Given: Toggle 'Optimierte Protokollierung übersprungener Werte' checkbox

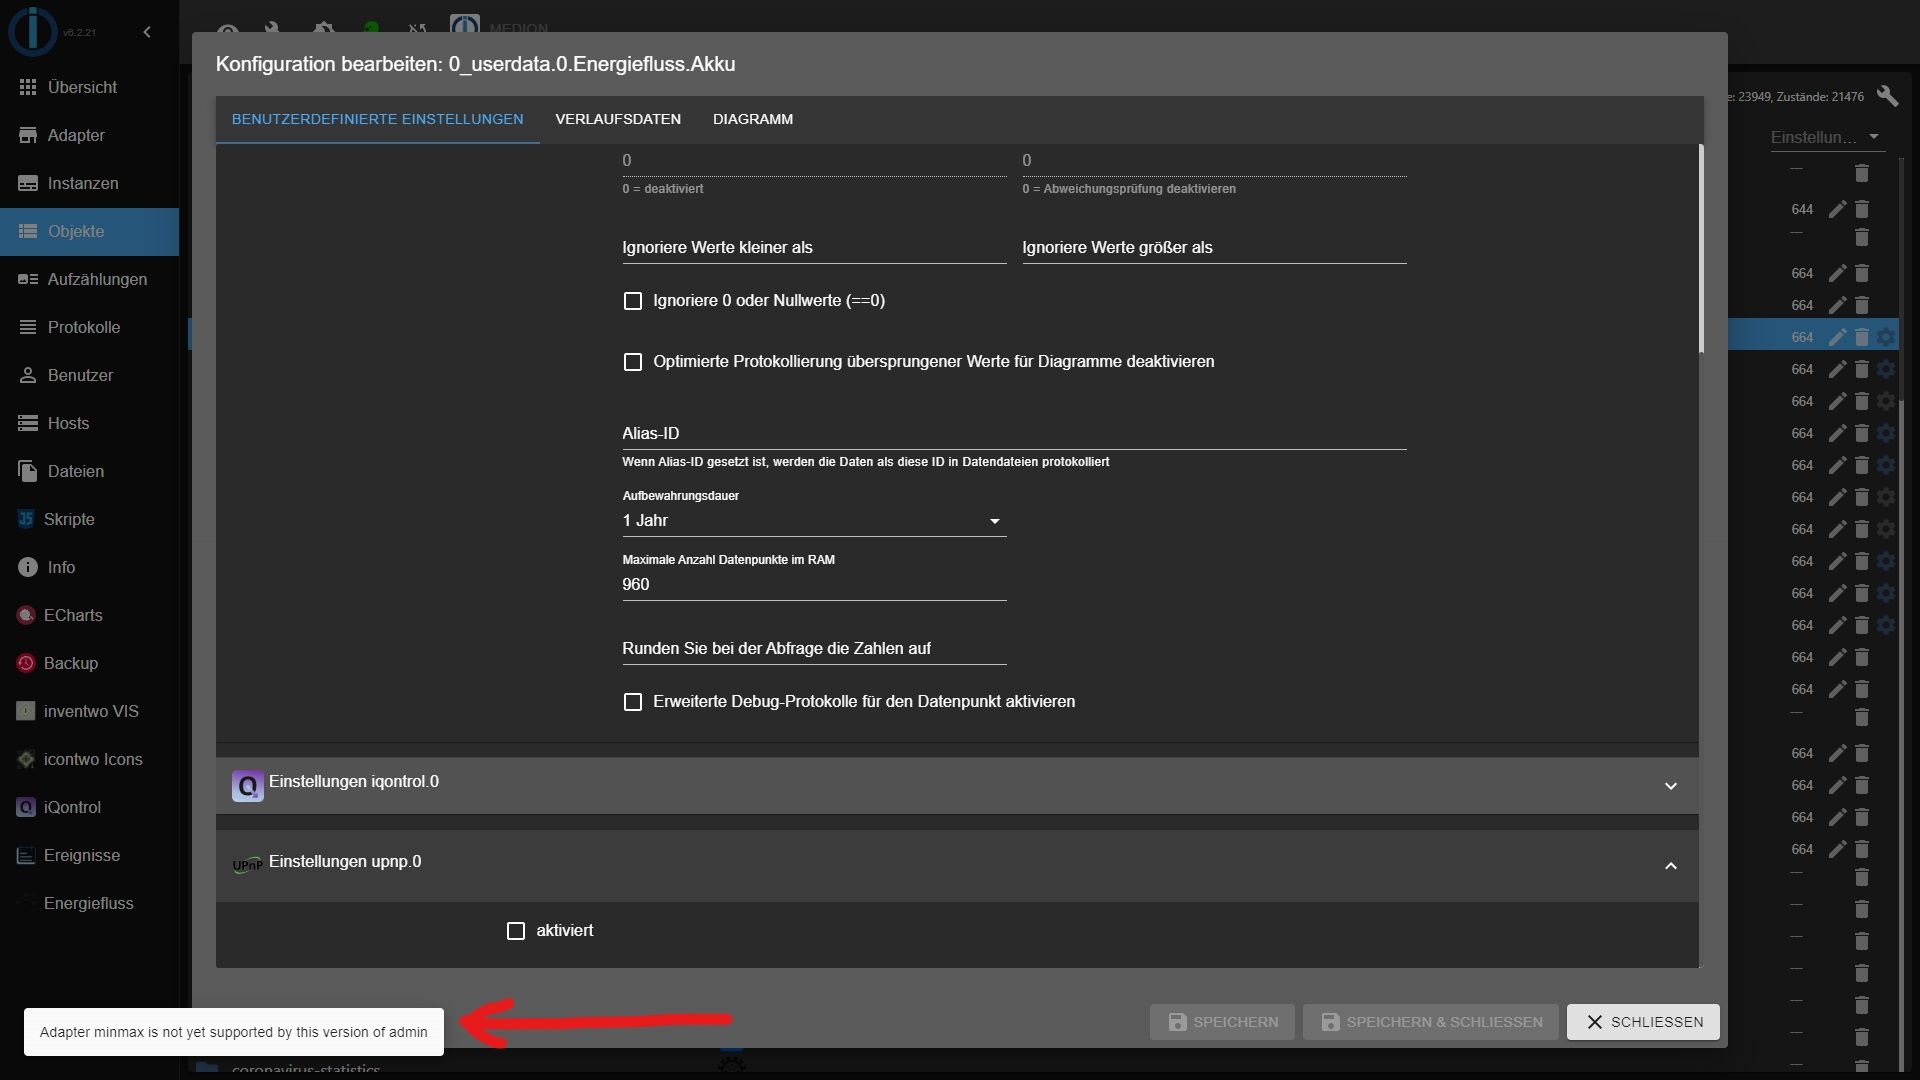Looking at the screenshot, I should pos(632,362).
